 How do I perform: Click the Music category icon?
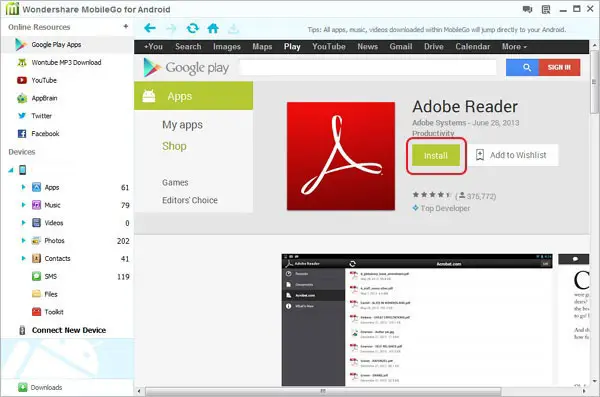(x=36, y=205)
